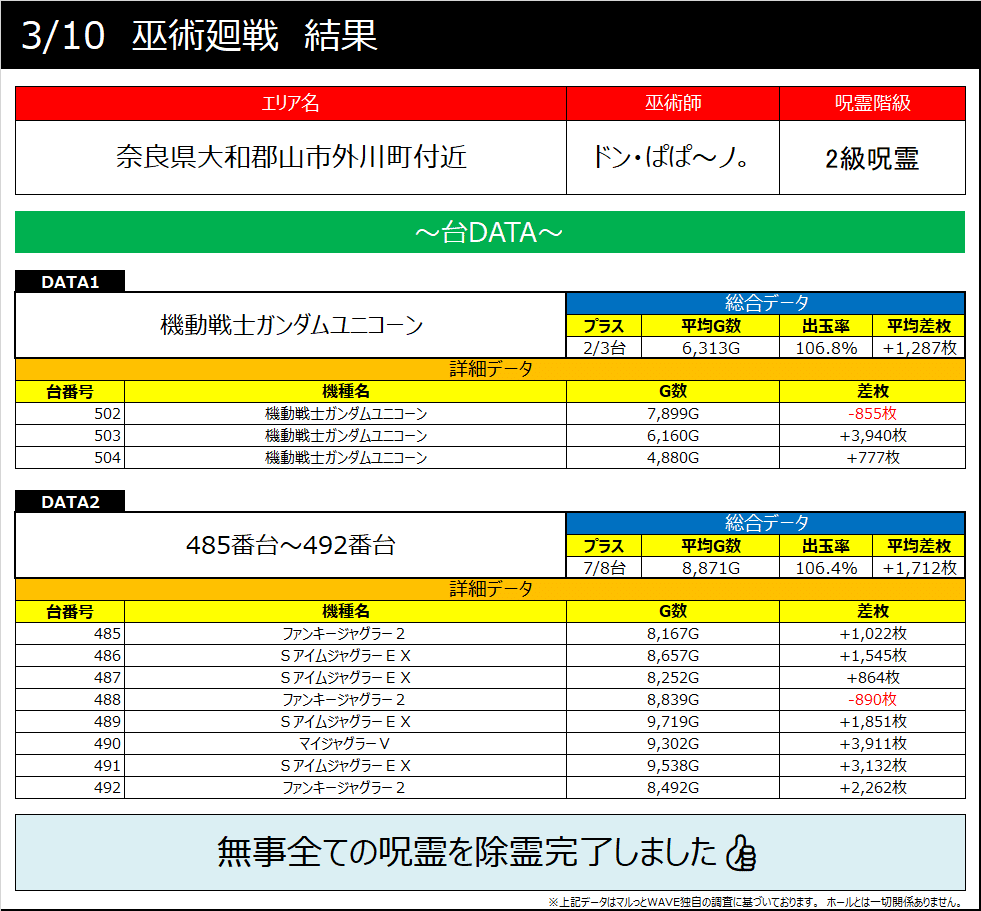Click the DATA2 '機種名' column header
The height and width of the screenshot is (911, 981).
click(345, 611)
